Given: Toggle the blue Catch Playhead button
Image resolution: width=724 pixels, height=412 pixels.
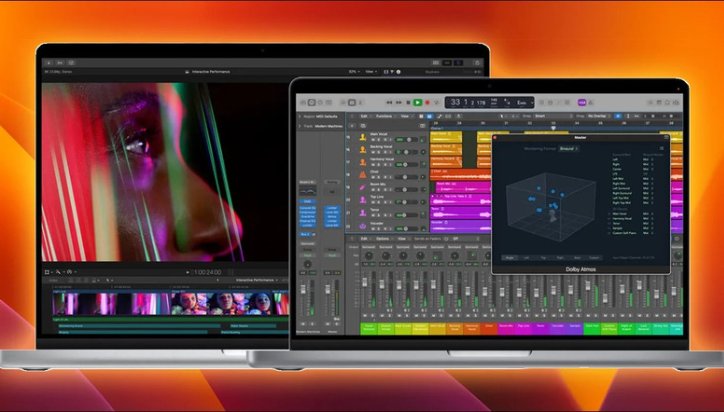Looking at the screenshot, I should tap(618, 116).
